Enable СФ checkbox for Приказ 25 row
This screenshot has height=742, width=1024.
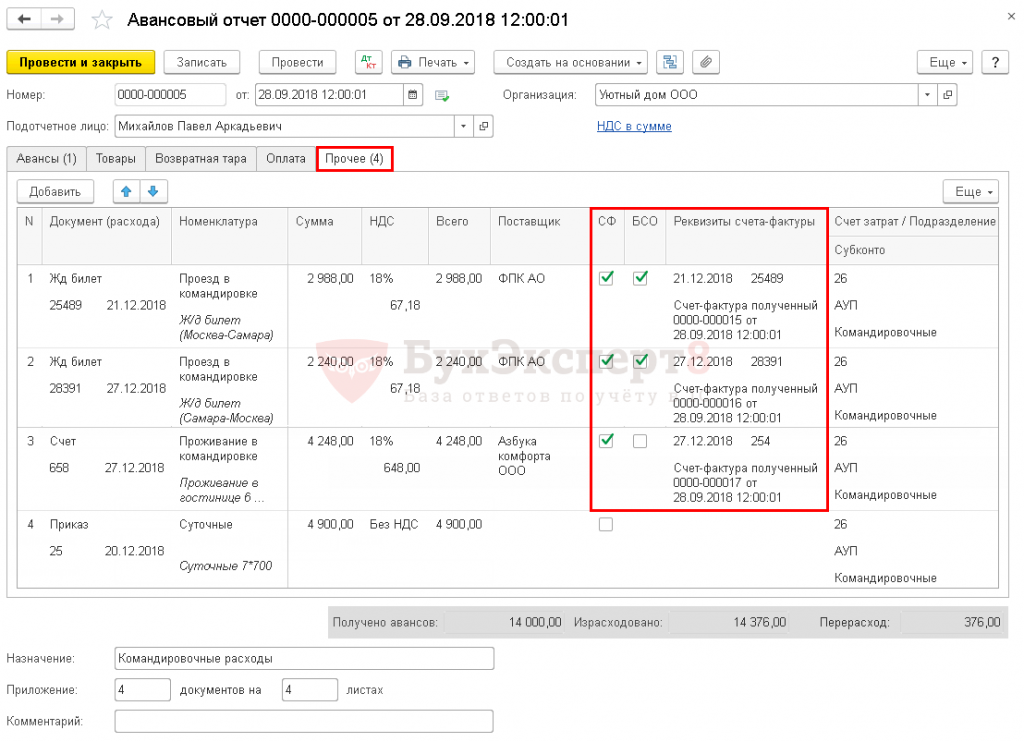(x=606, y=524)
